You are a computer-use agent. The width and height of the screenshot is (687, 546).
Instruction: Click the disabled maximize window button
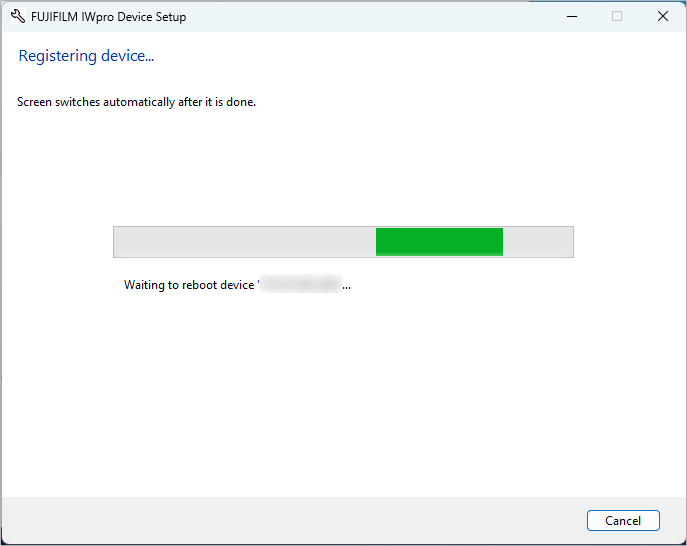(617, 17)
